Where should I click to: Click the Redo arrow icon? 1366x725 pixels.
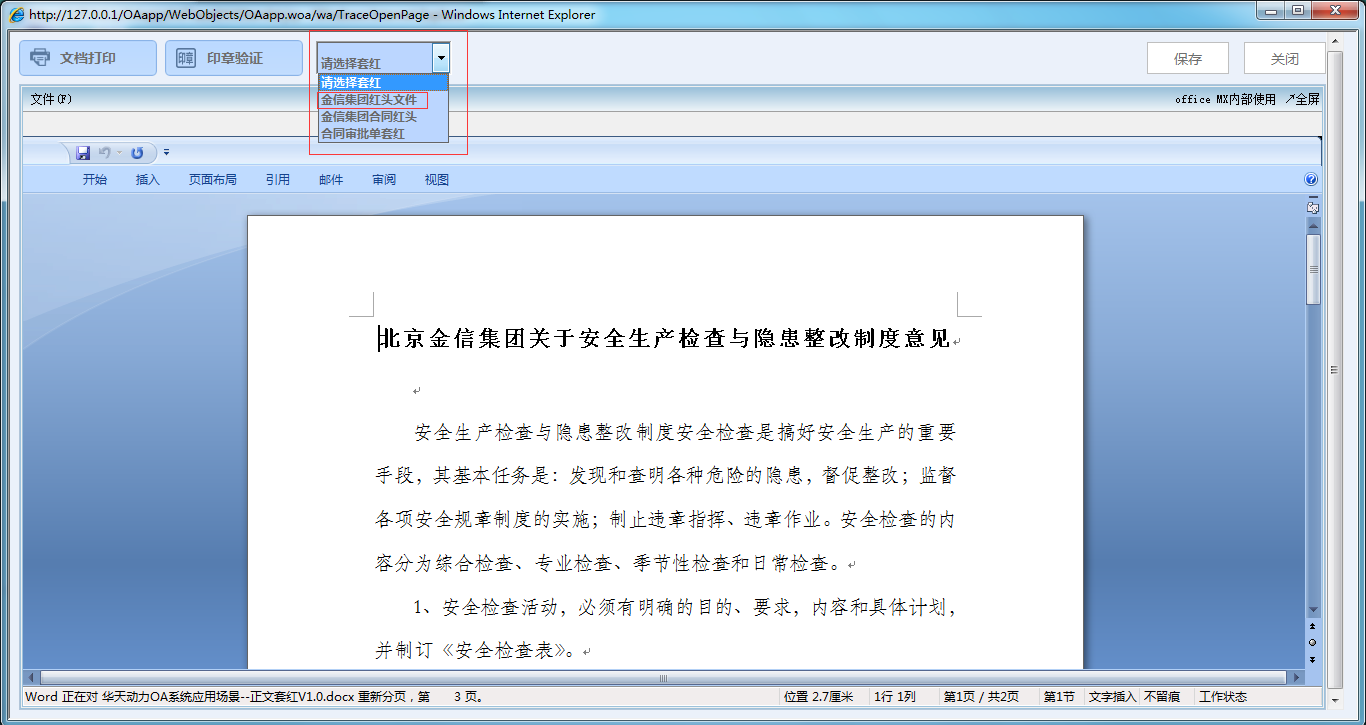[x=136, y=152]
